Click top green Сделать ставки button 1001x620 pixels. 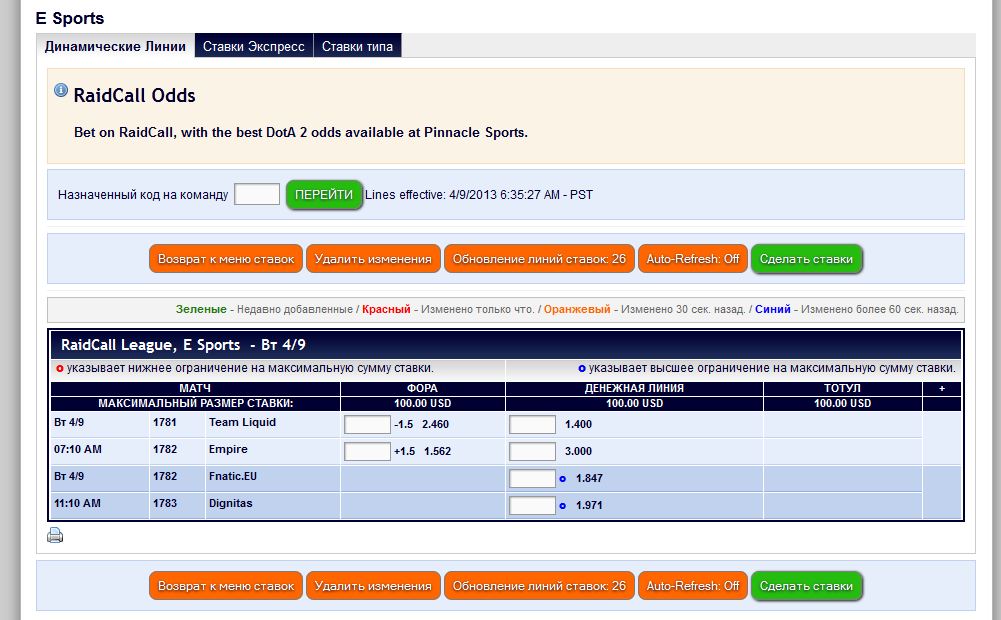(x=806, y=259)
